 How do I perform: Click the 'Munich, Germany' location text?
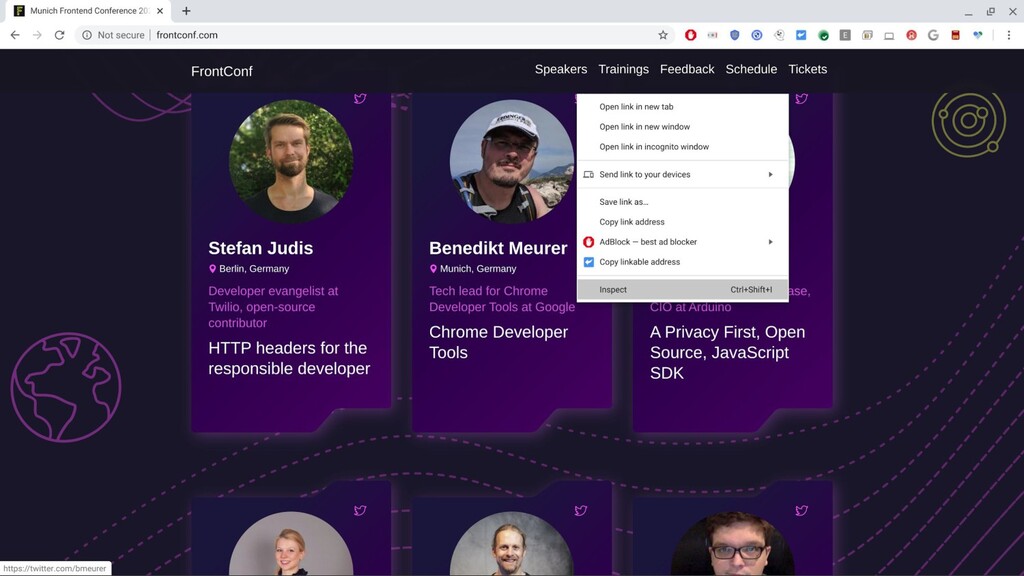coord(478,268)
